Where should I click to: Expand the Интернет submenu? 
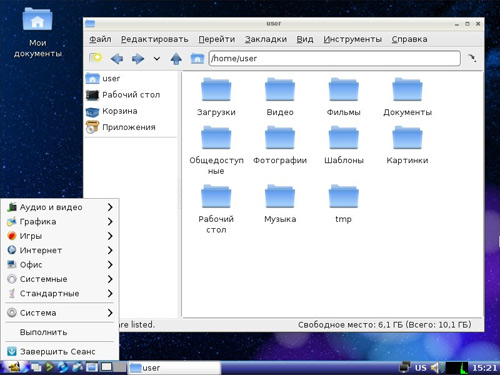tap(60, 250)
